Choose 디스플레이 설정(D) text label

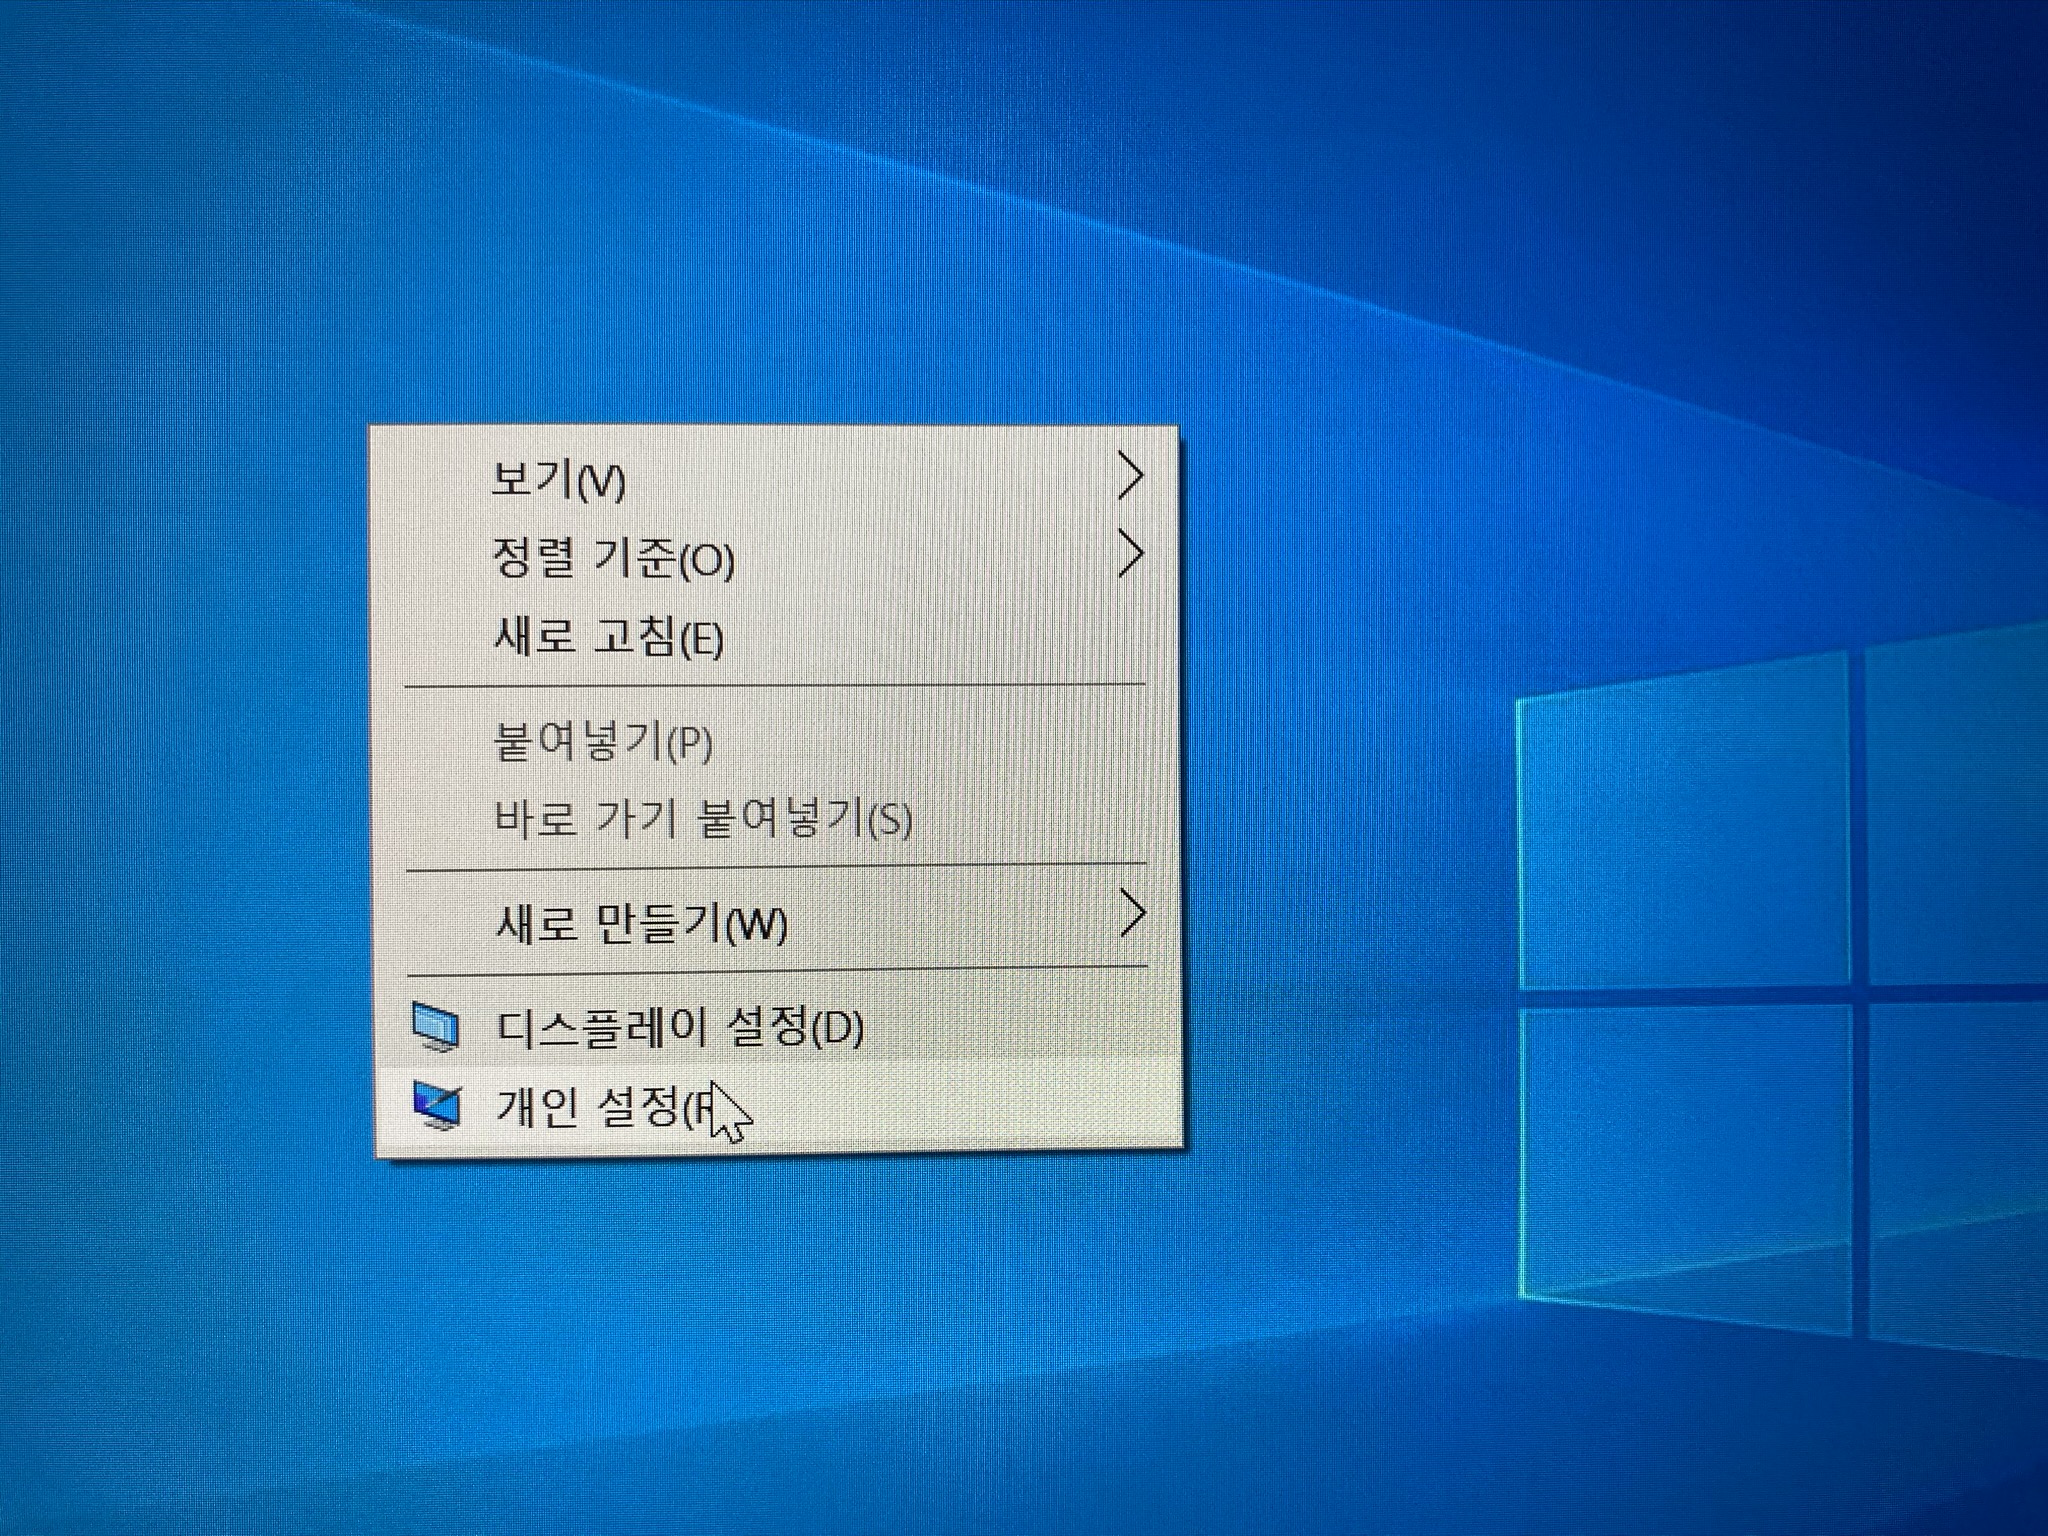tap(680, 1028)
